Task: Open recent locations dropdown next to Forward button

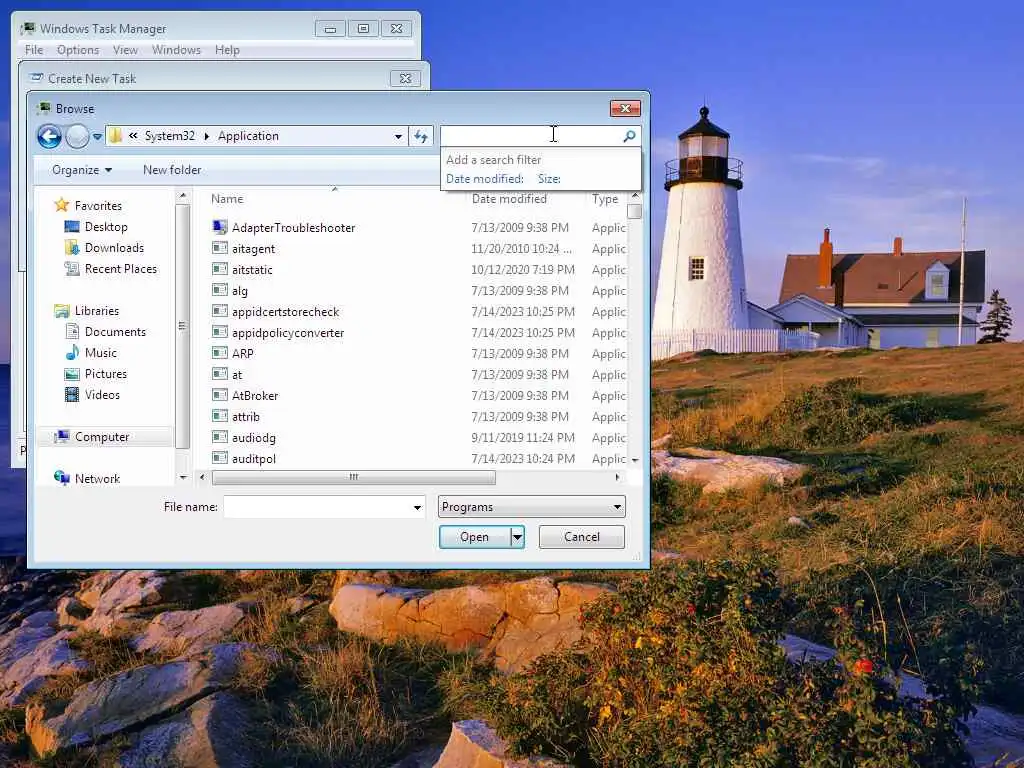Action: (97, 136)
